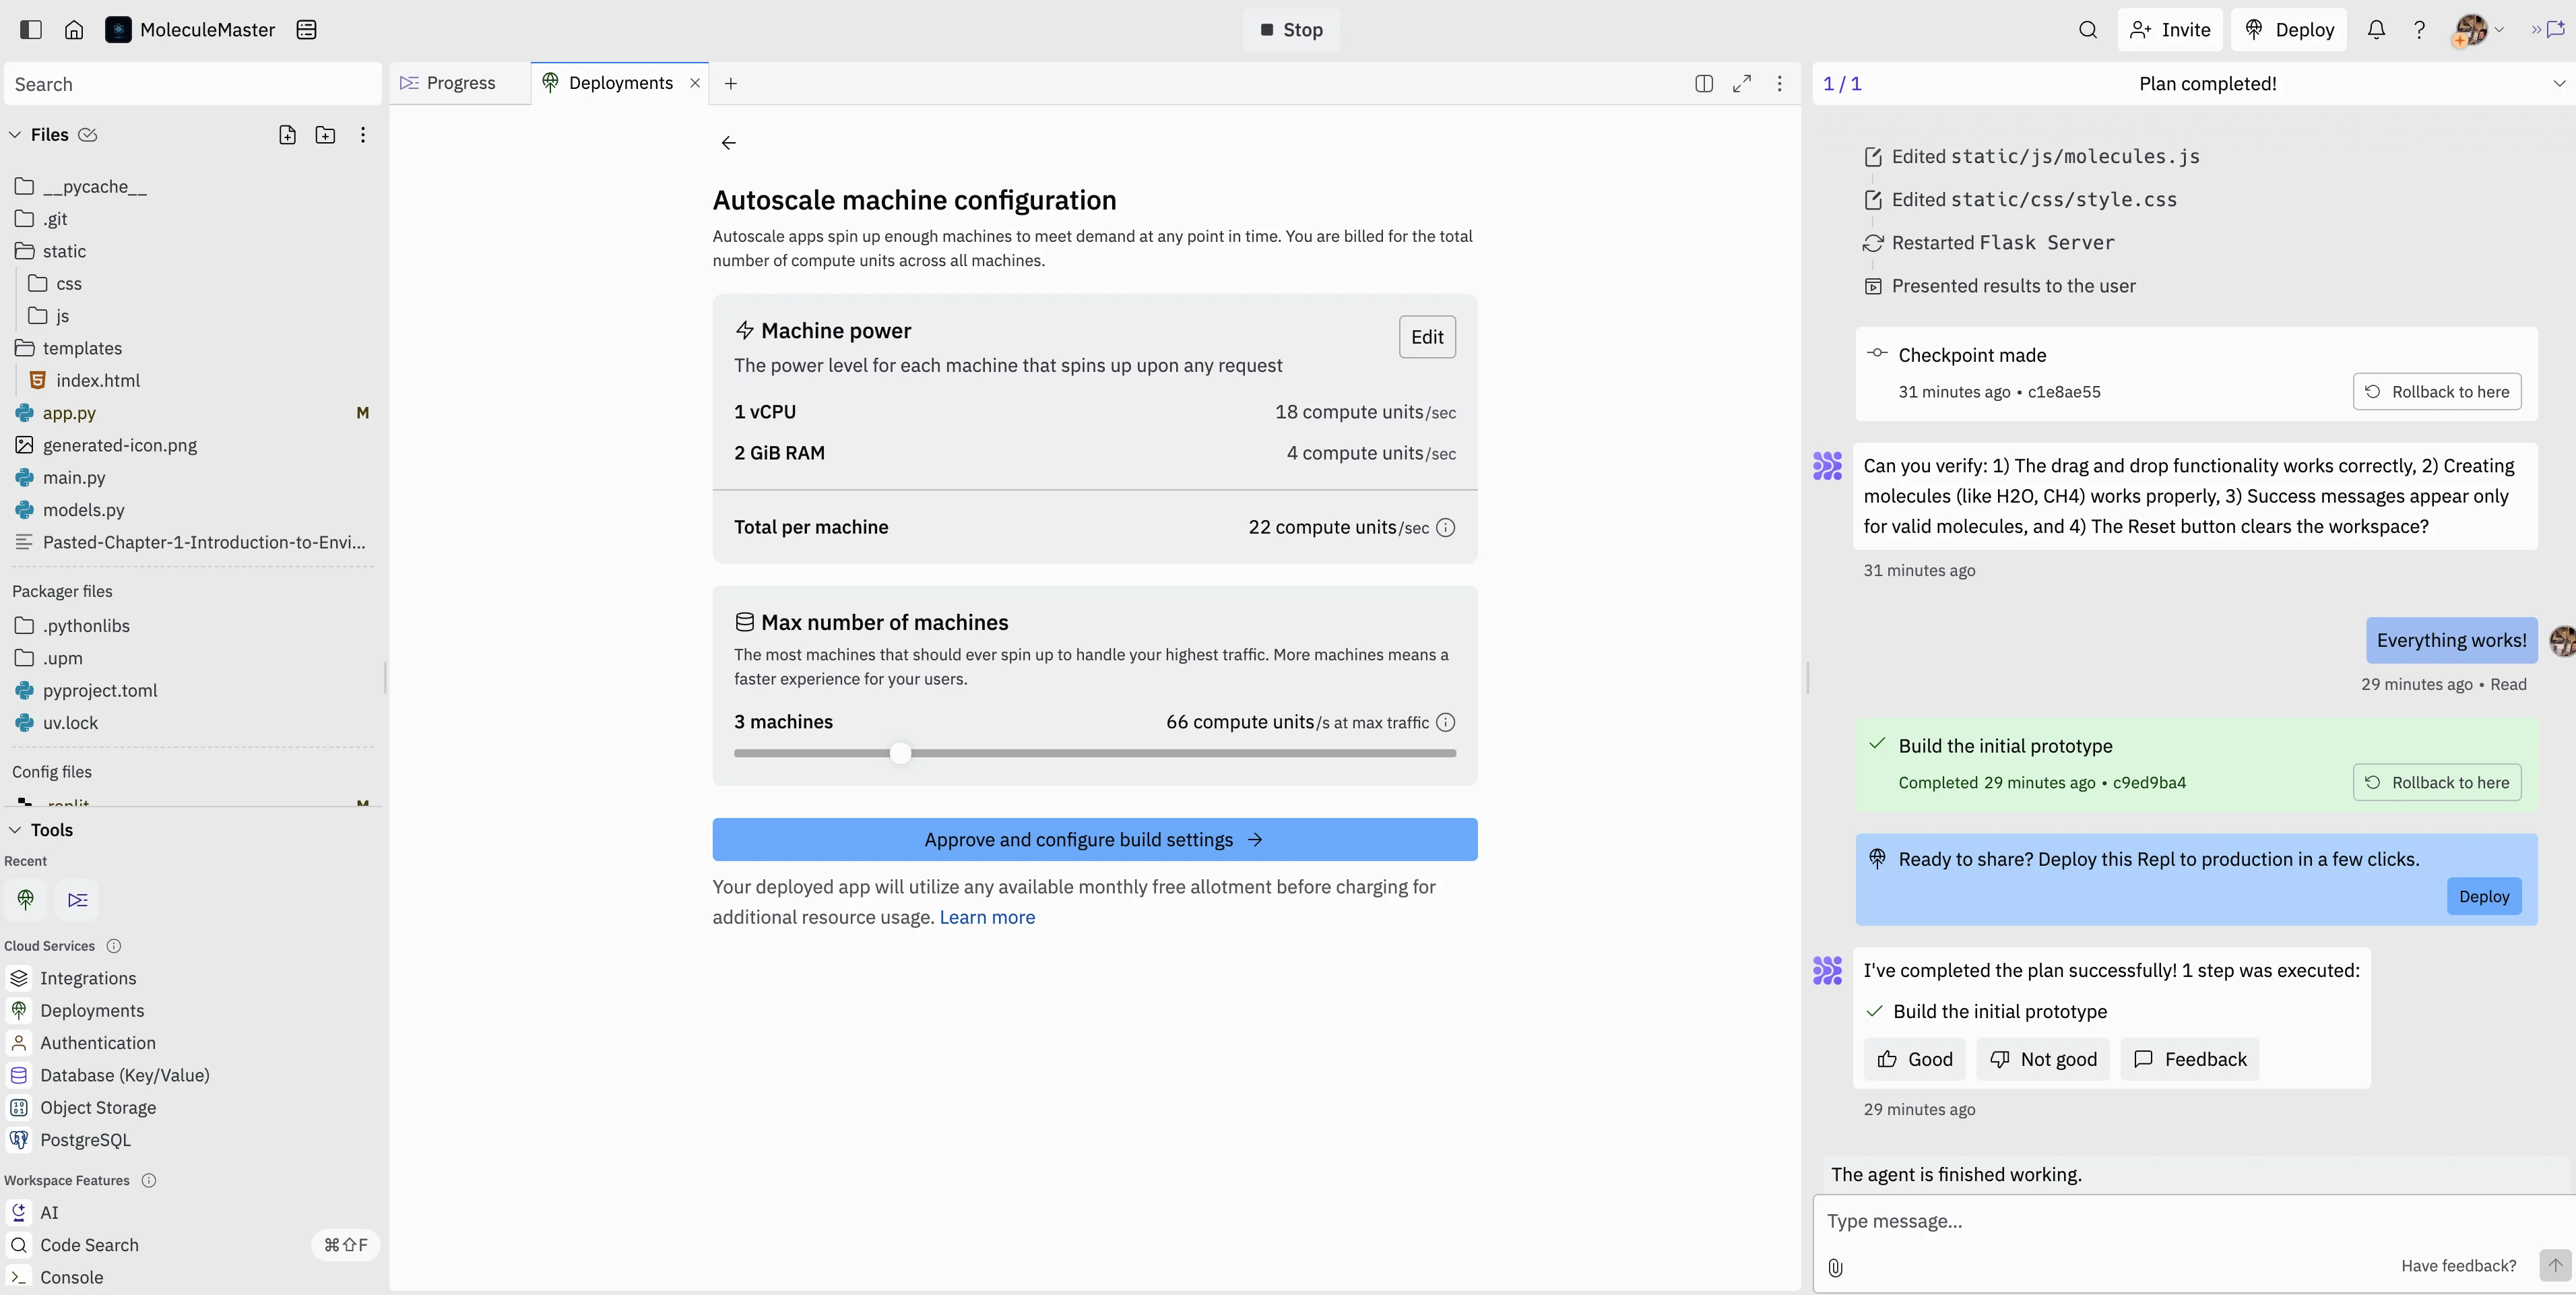
Task: Click the new file icon in Files
Action: coord(287,135)
